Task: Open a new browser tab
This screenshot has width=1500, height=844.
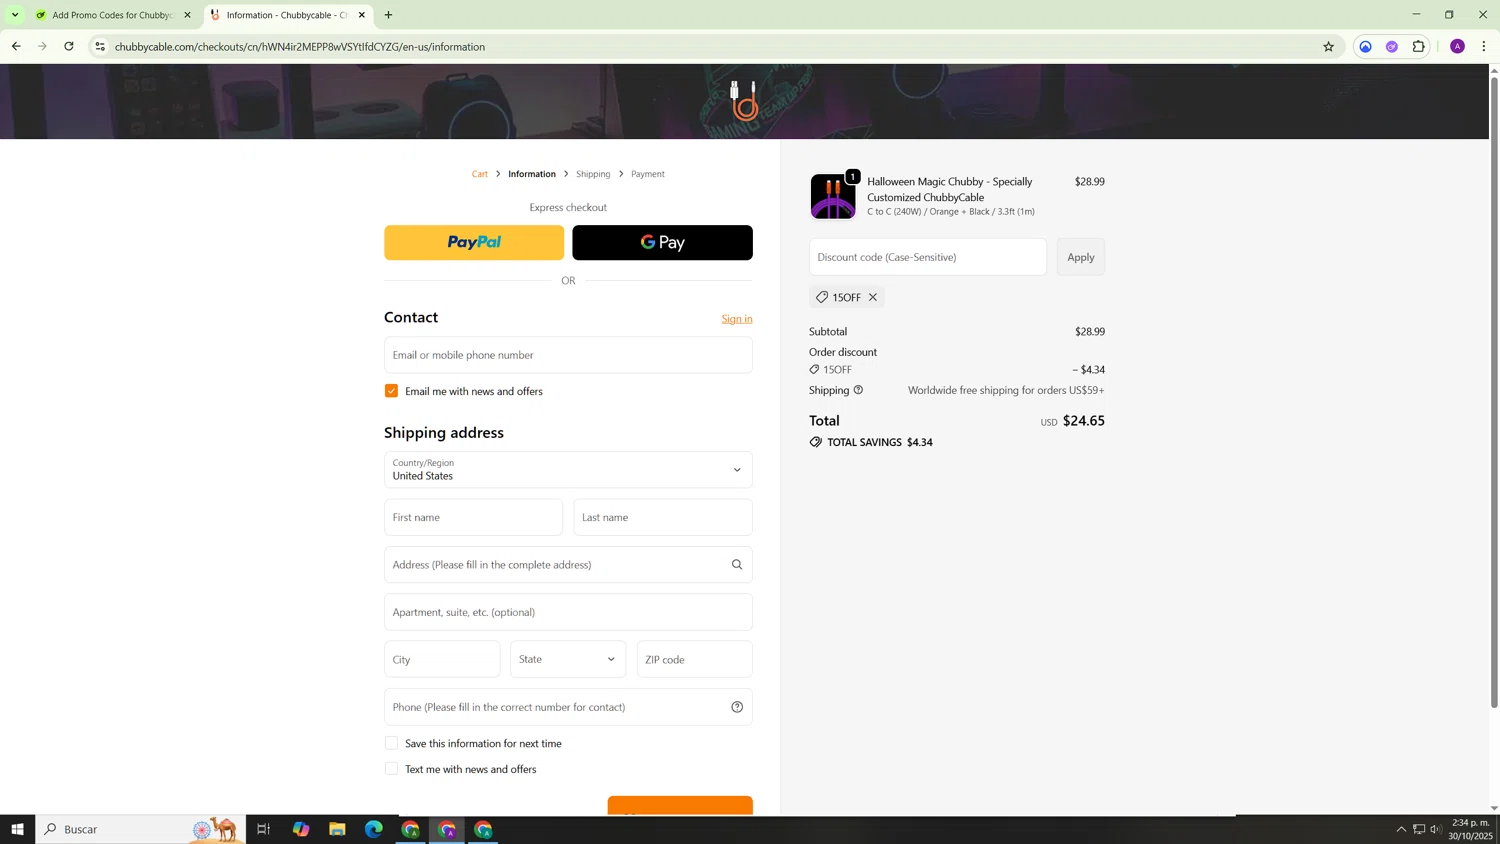Action: (x=388, y=15)
